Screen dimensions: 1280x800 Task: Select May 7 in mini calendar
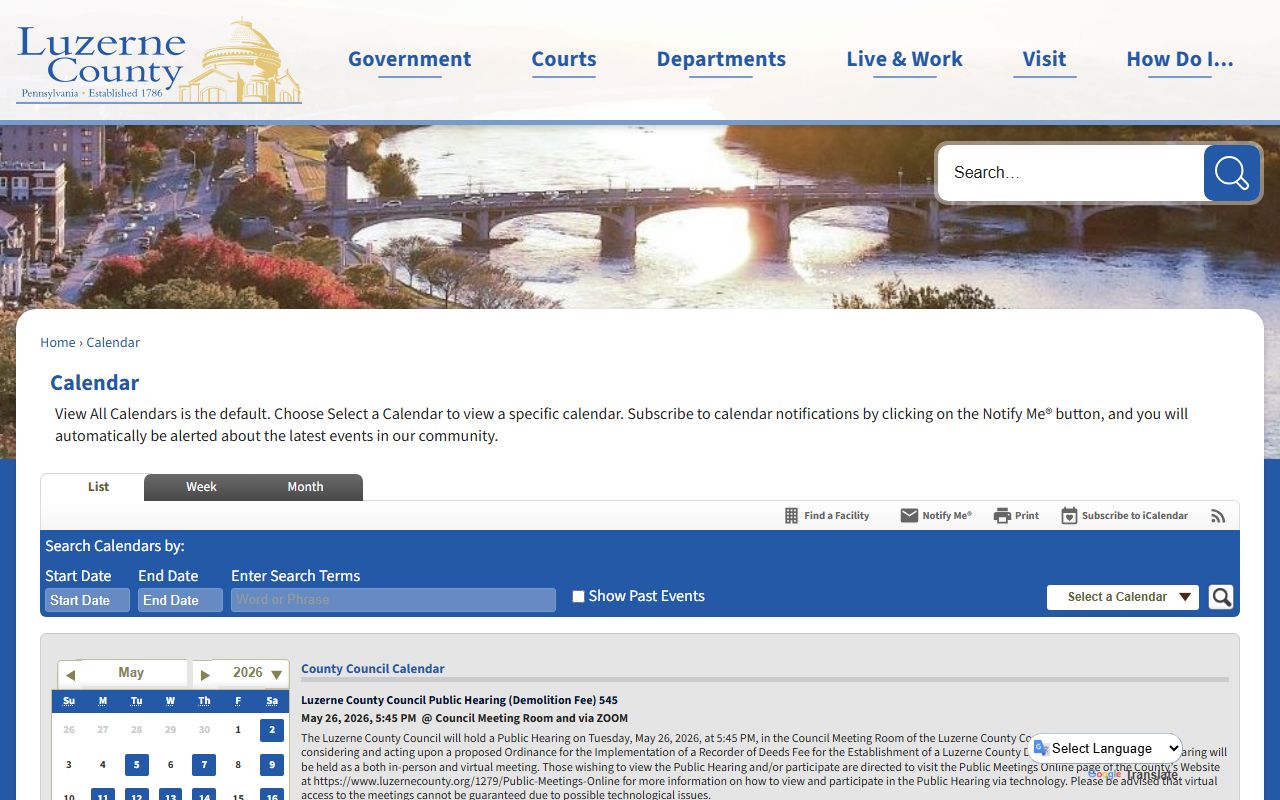pyautogui.click(x=204, y=765)
